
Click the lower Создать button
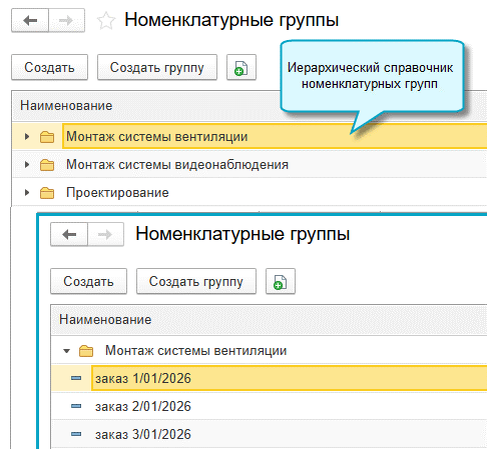(88, 281)
